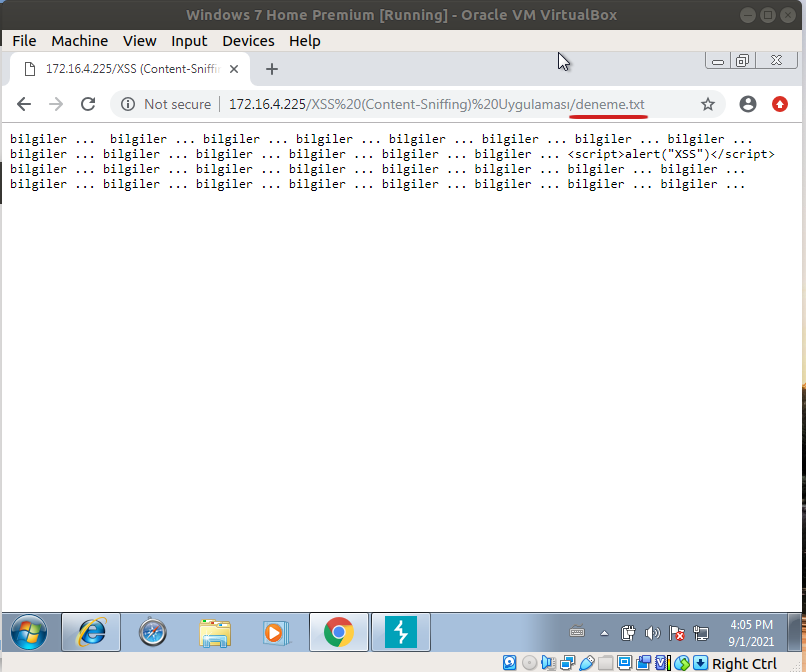
Task: Minimize the Chrome window inside the VM
Action: tap(718, 61)
